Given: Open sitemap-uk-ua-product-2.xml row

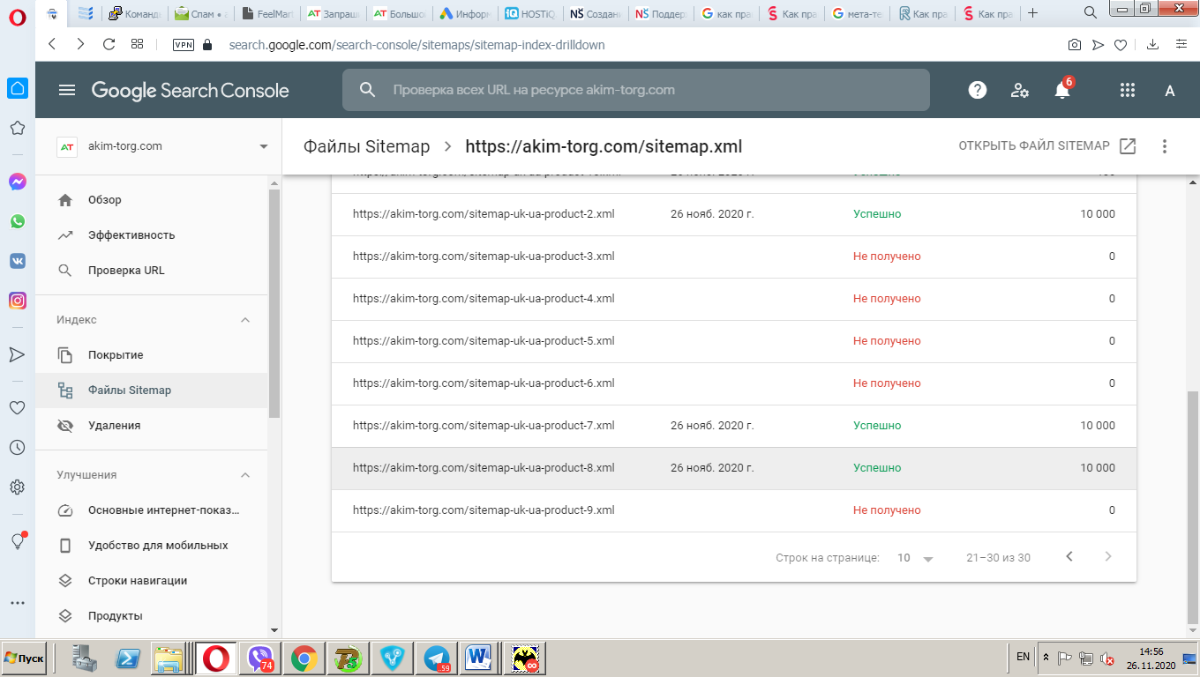Looking at the screenshot, I should click(x=734, y=214).
